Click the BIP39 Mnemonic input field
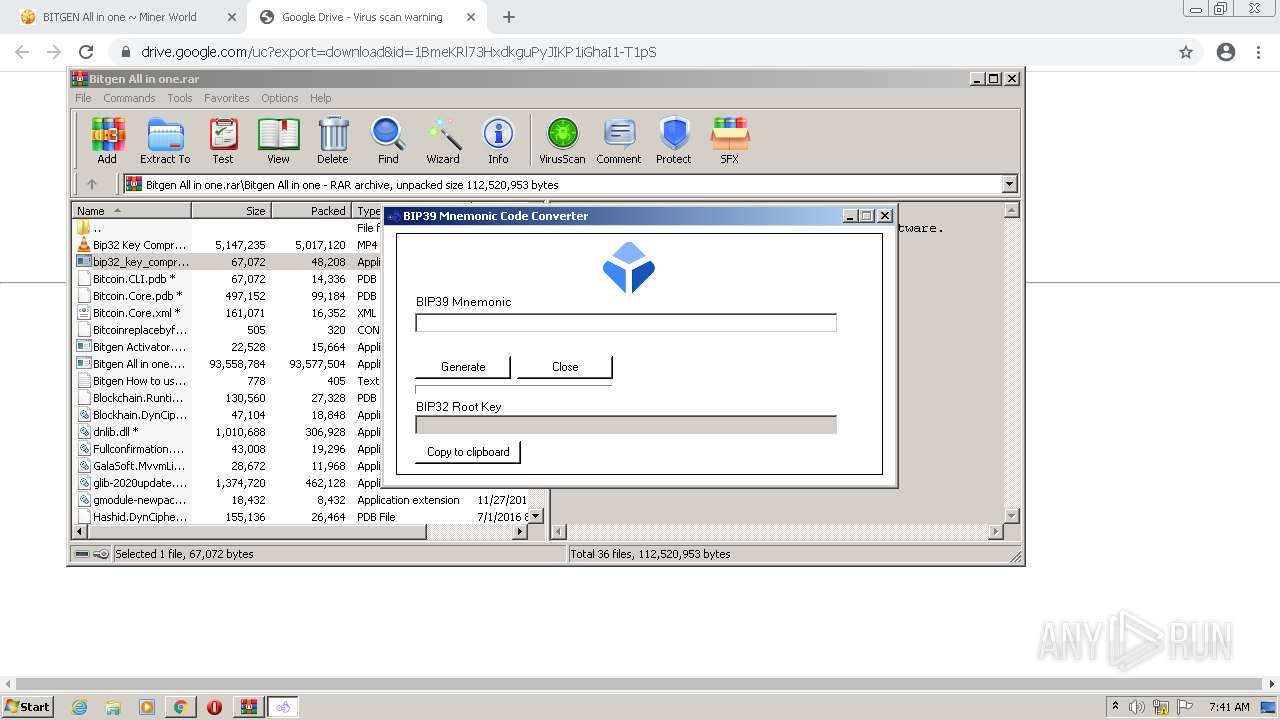This screenshot has height=720, width=1280. coord(626,322)
